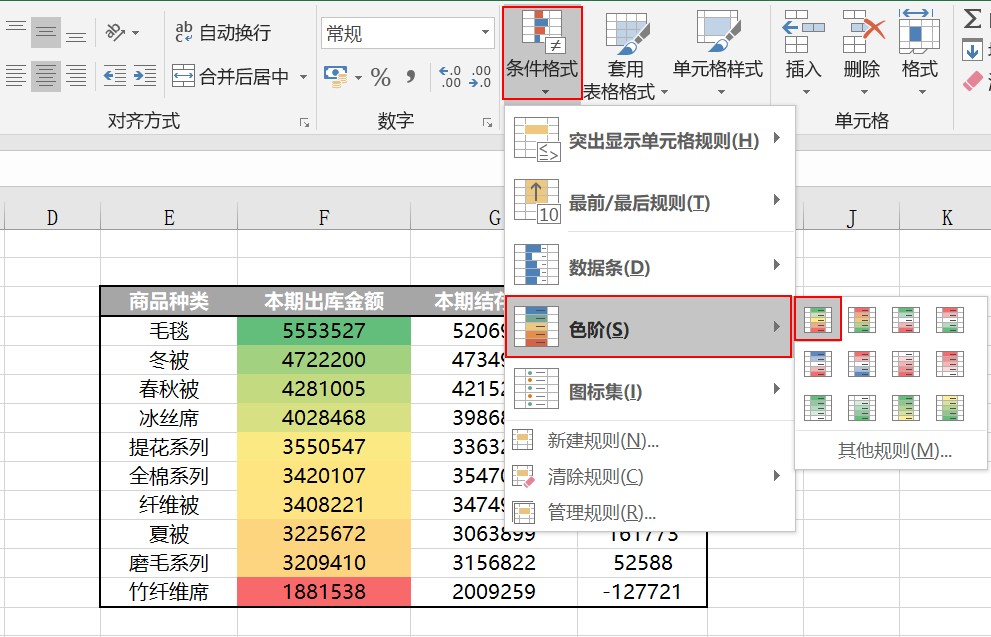
Task: Click the AutoSum sigma icon
Action: tap(973, 18)
